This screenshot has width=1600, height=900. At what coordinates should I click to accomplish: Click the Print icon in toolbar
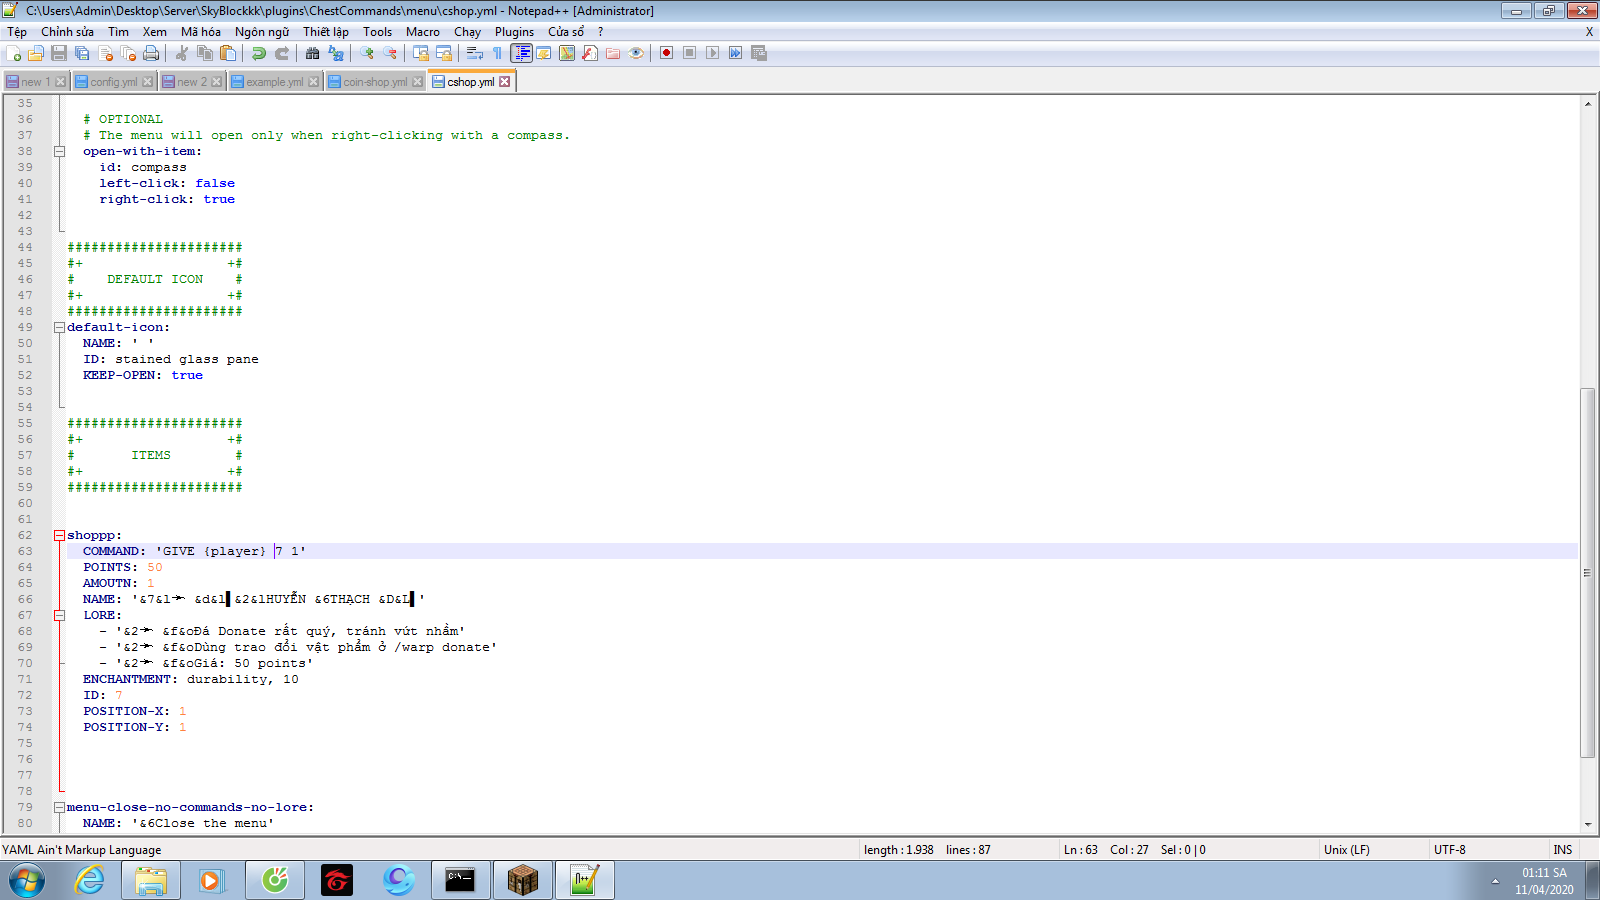tap(151, 53)
